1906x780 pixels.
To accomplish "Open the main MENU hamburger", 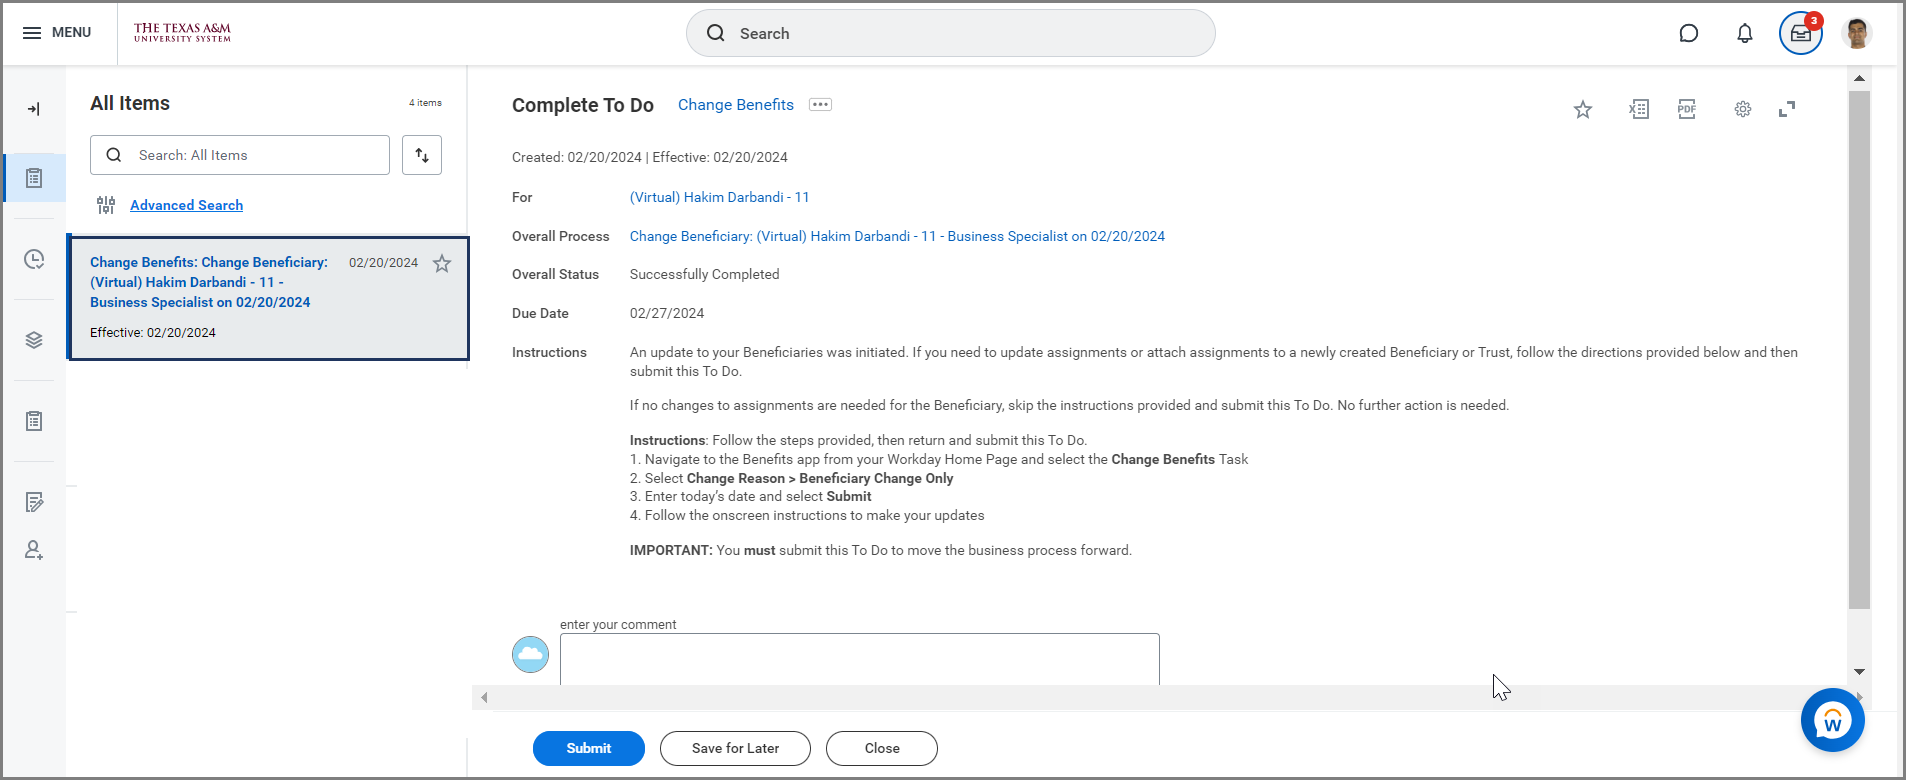I will coord(57,33).
